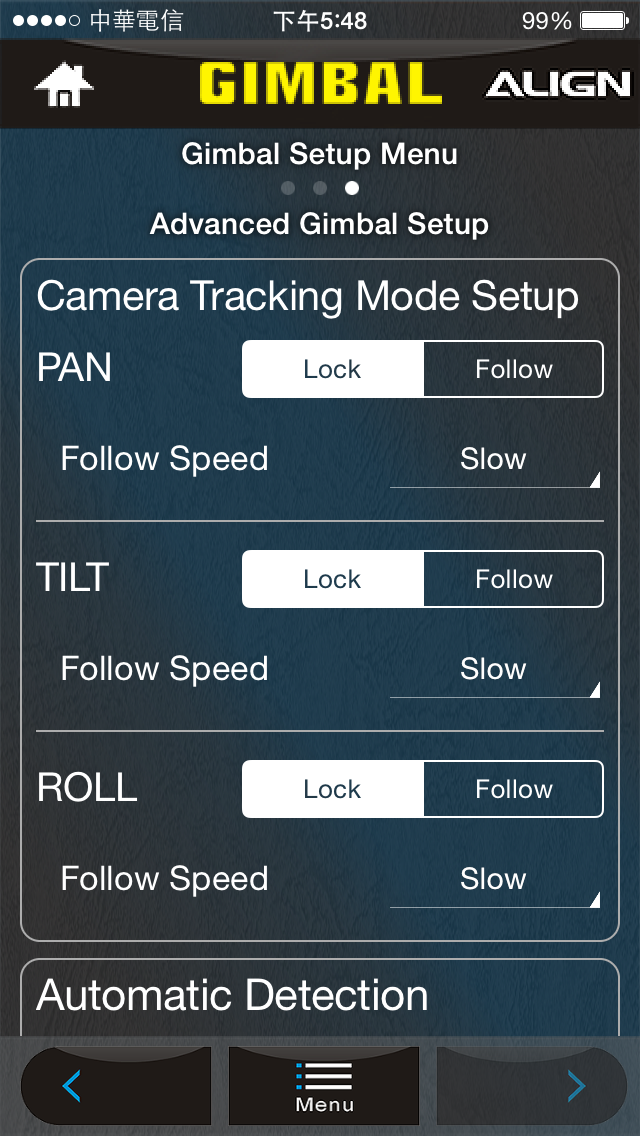Open the ROLL Follow Speed selector
The height and width of the screenshot is (1136, 640).
pyautogui.click(x=493, y=879)
